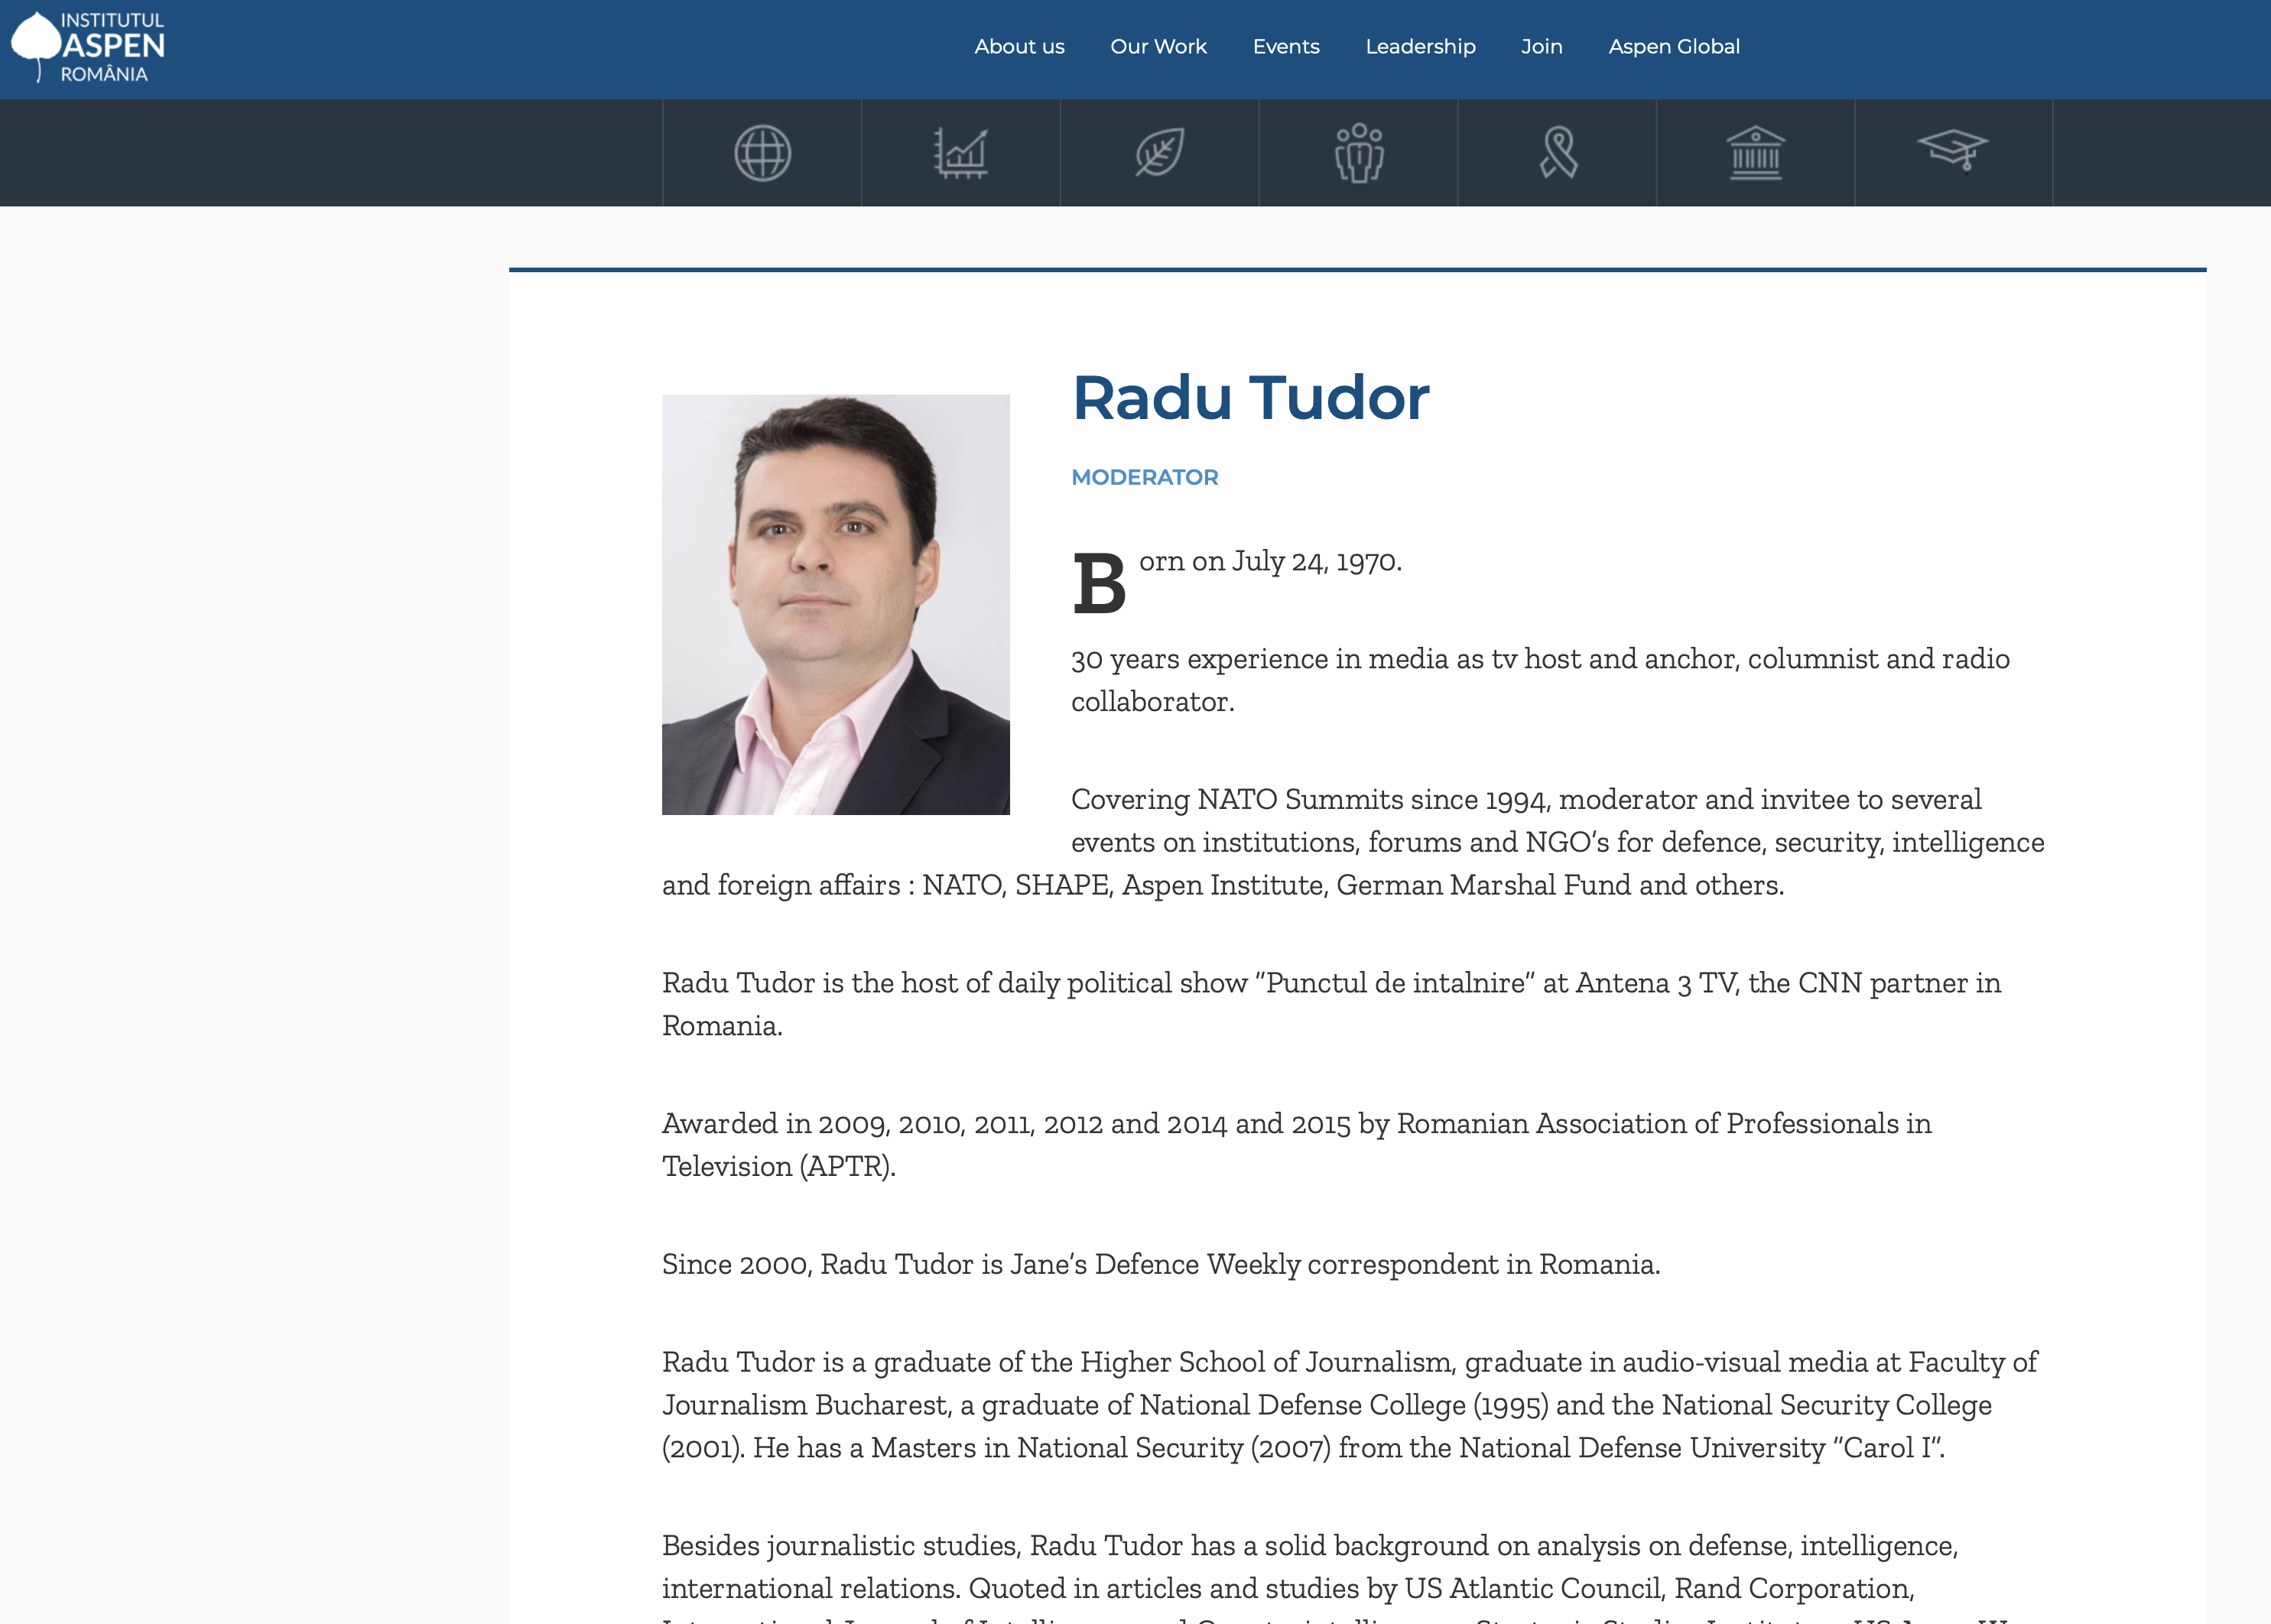This screenshot has height=1624, width=2271.
Task: Open the Our Work menu
Action: tap(1158, 47)
